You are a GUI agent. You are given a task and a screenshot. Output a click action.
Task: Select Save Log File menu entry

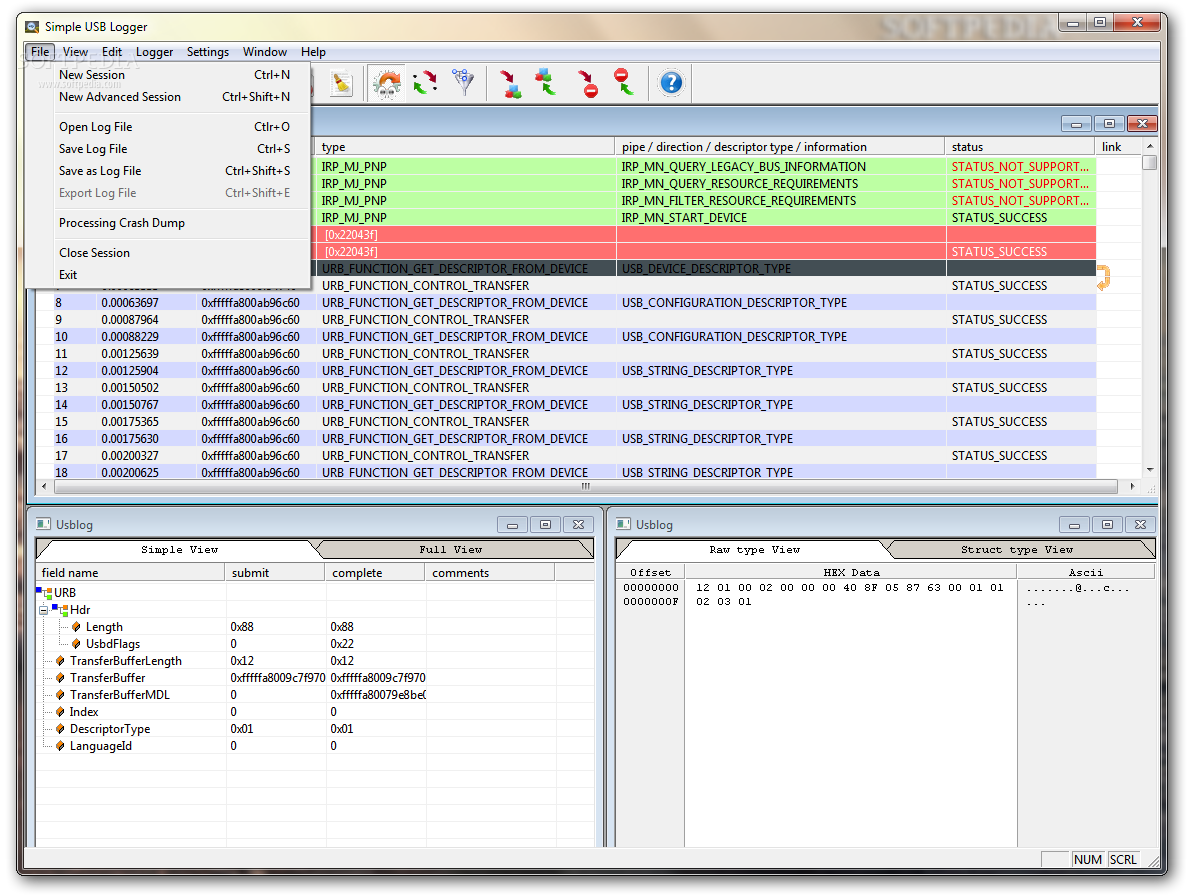[x=169, y=148]
